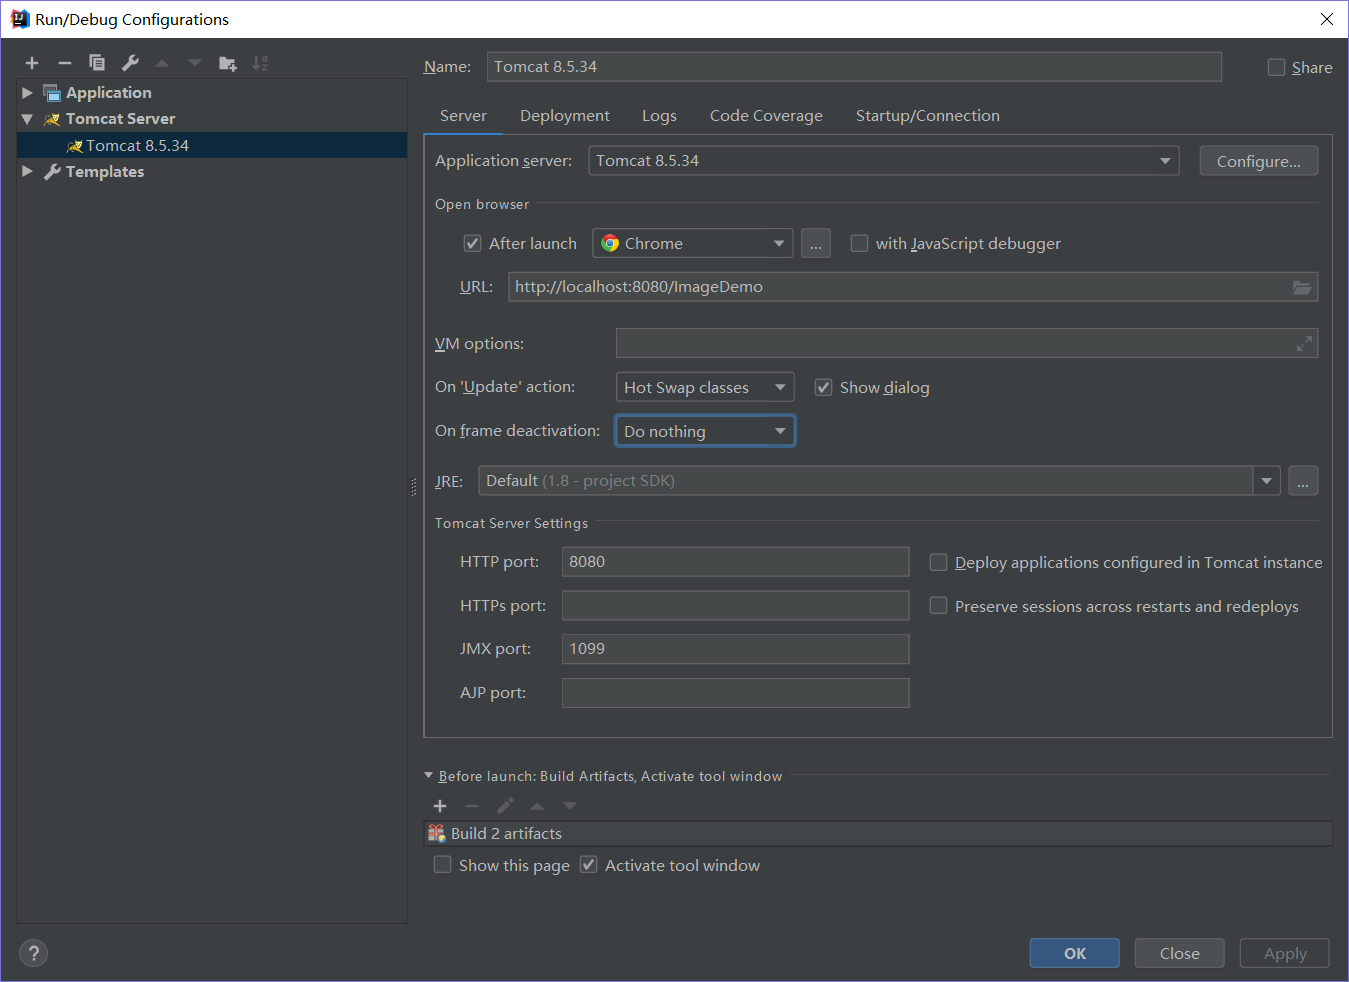Copy configuration using duplicate icon
The image size is (1349, 982).
click(x=97, y=63)
